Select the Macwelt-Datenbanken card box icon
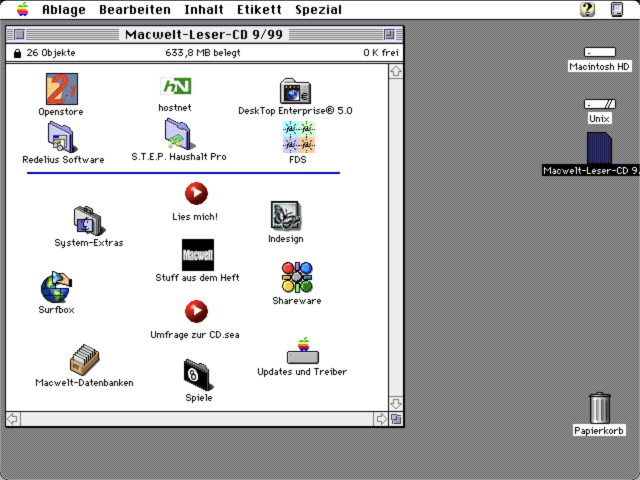This screenshot has height=480, width=640. click(84, 360)
